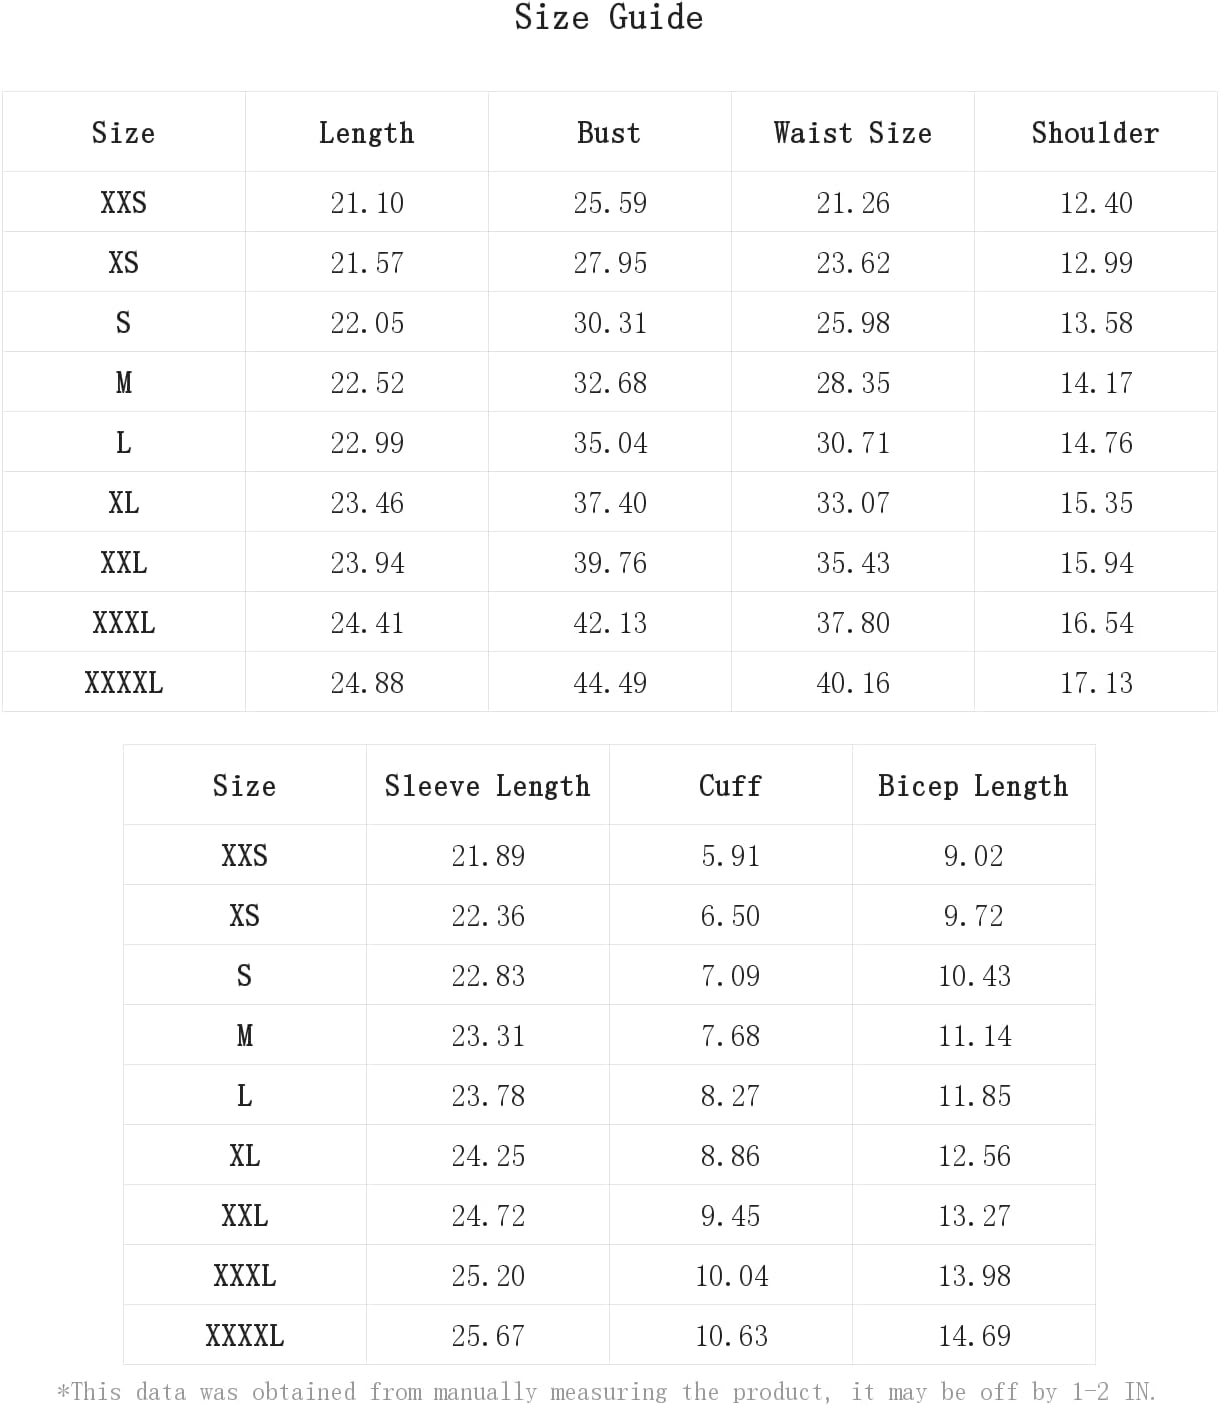Select the XS bust value 27.95
This screenshot has width=1220, height=1405.
[610, 263]
